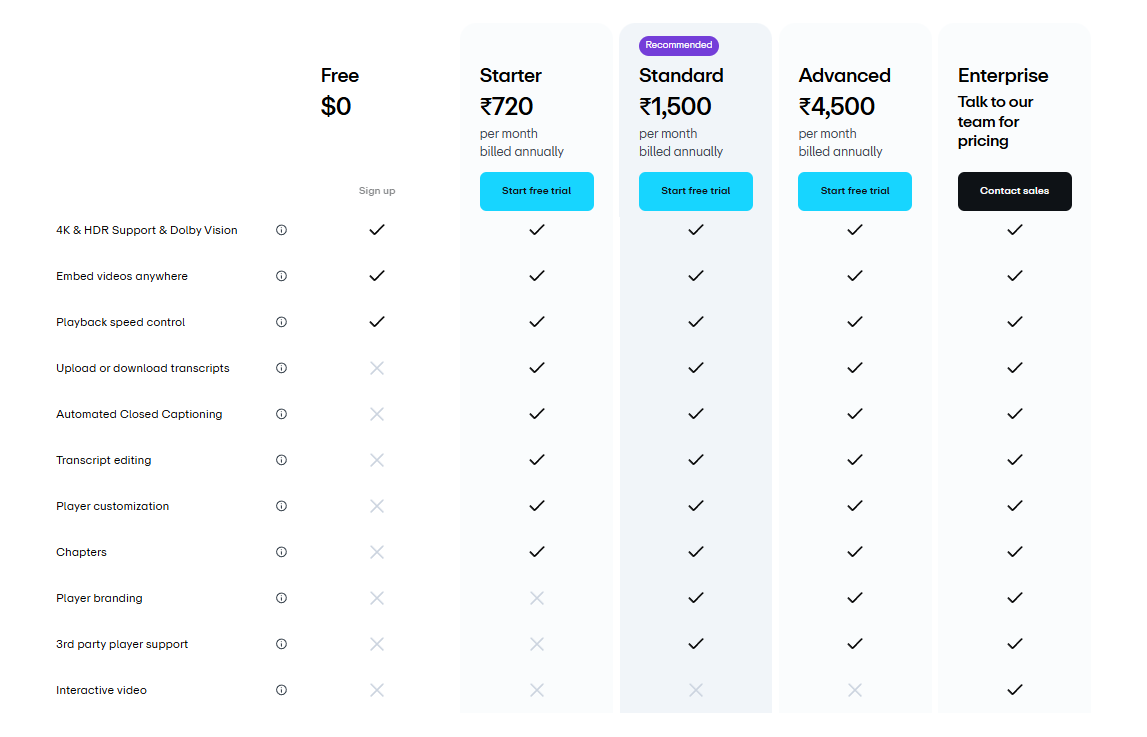Click info icon for Automated Closed Captioning

(x=281, y=415)
